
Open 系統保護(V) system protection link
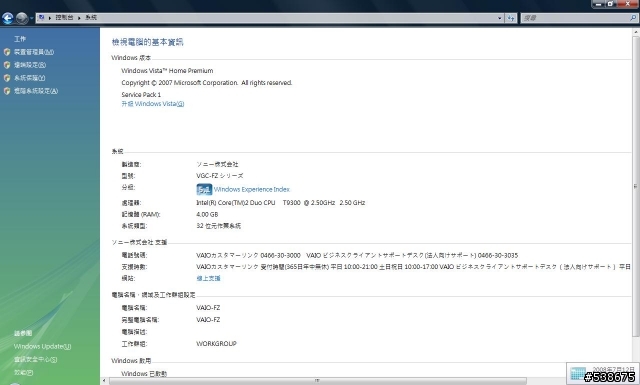(x=29, y=78)
